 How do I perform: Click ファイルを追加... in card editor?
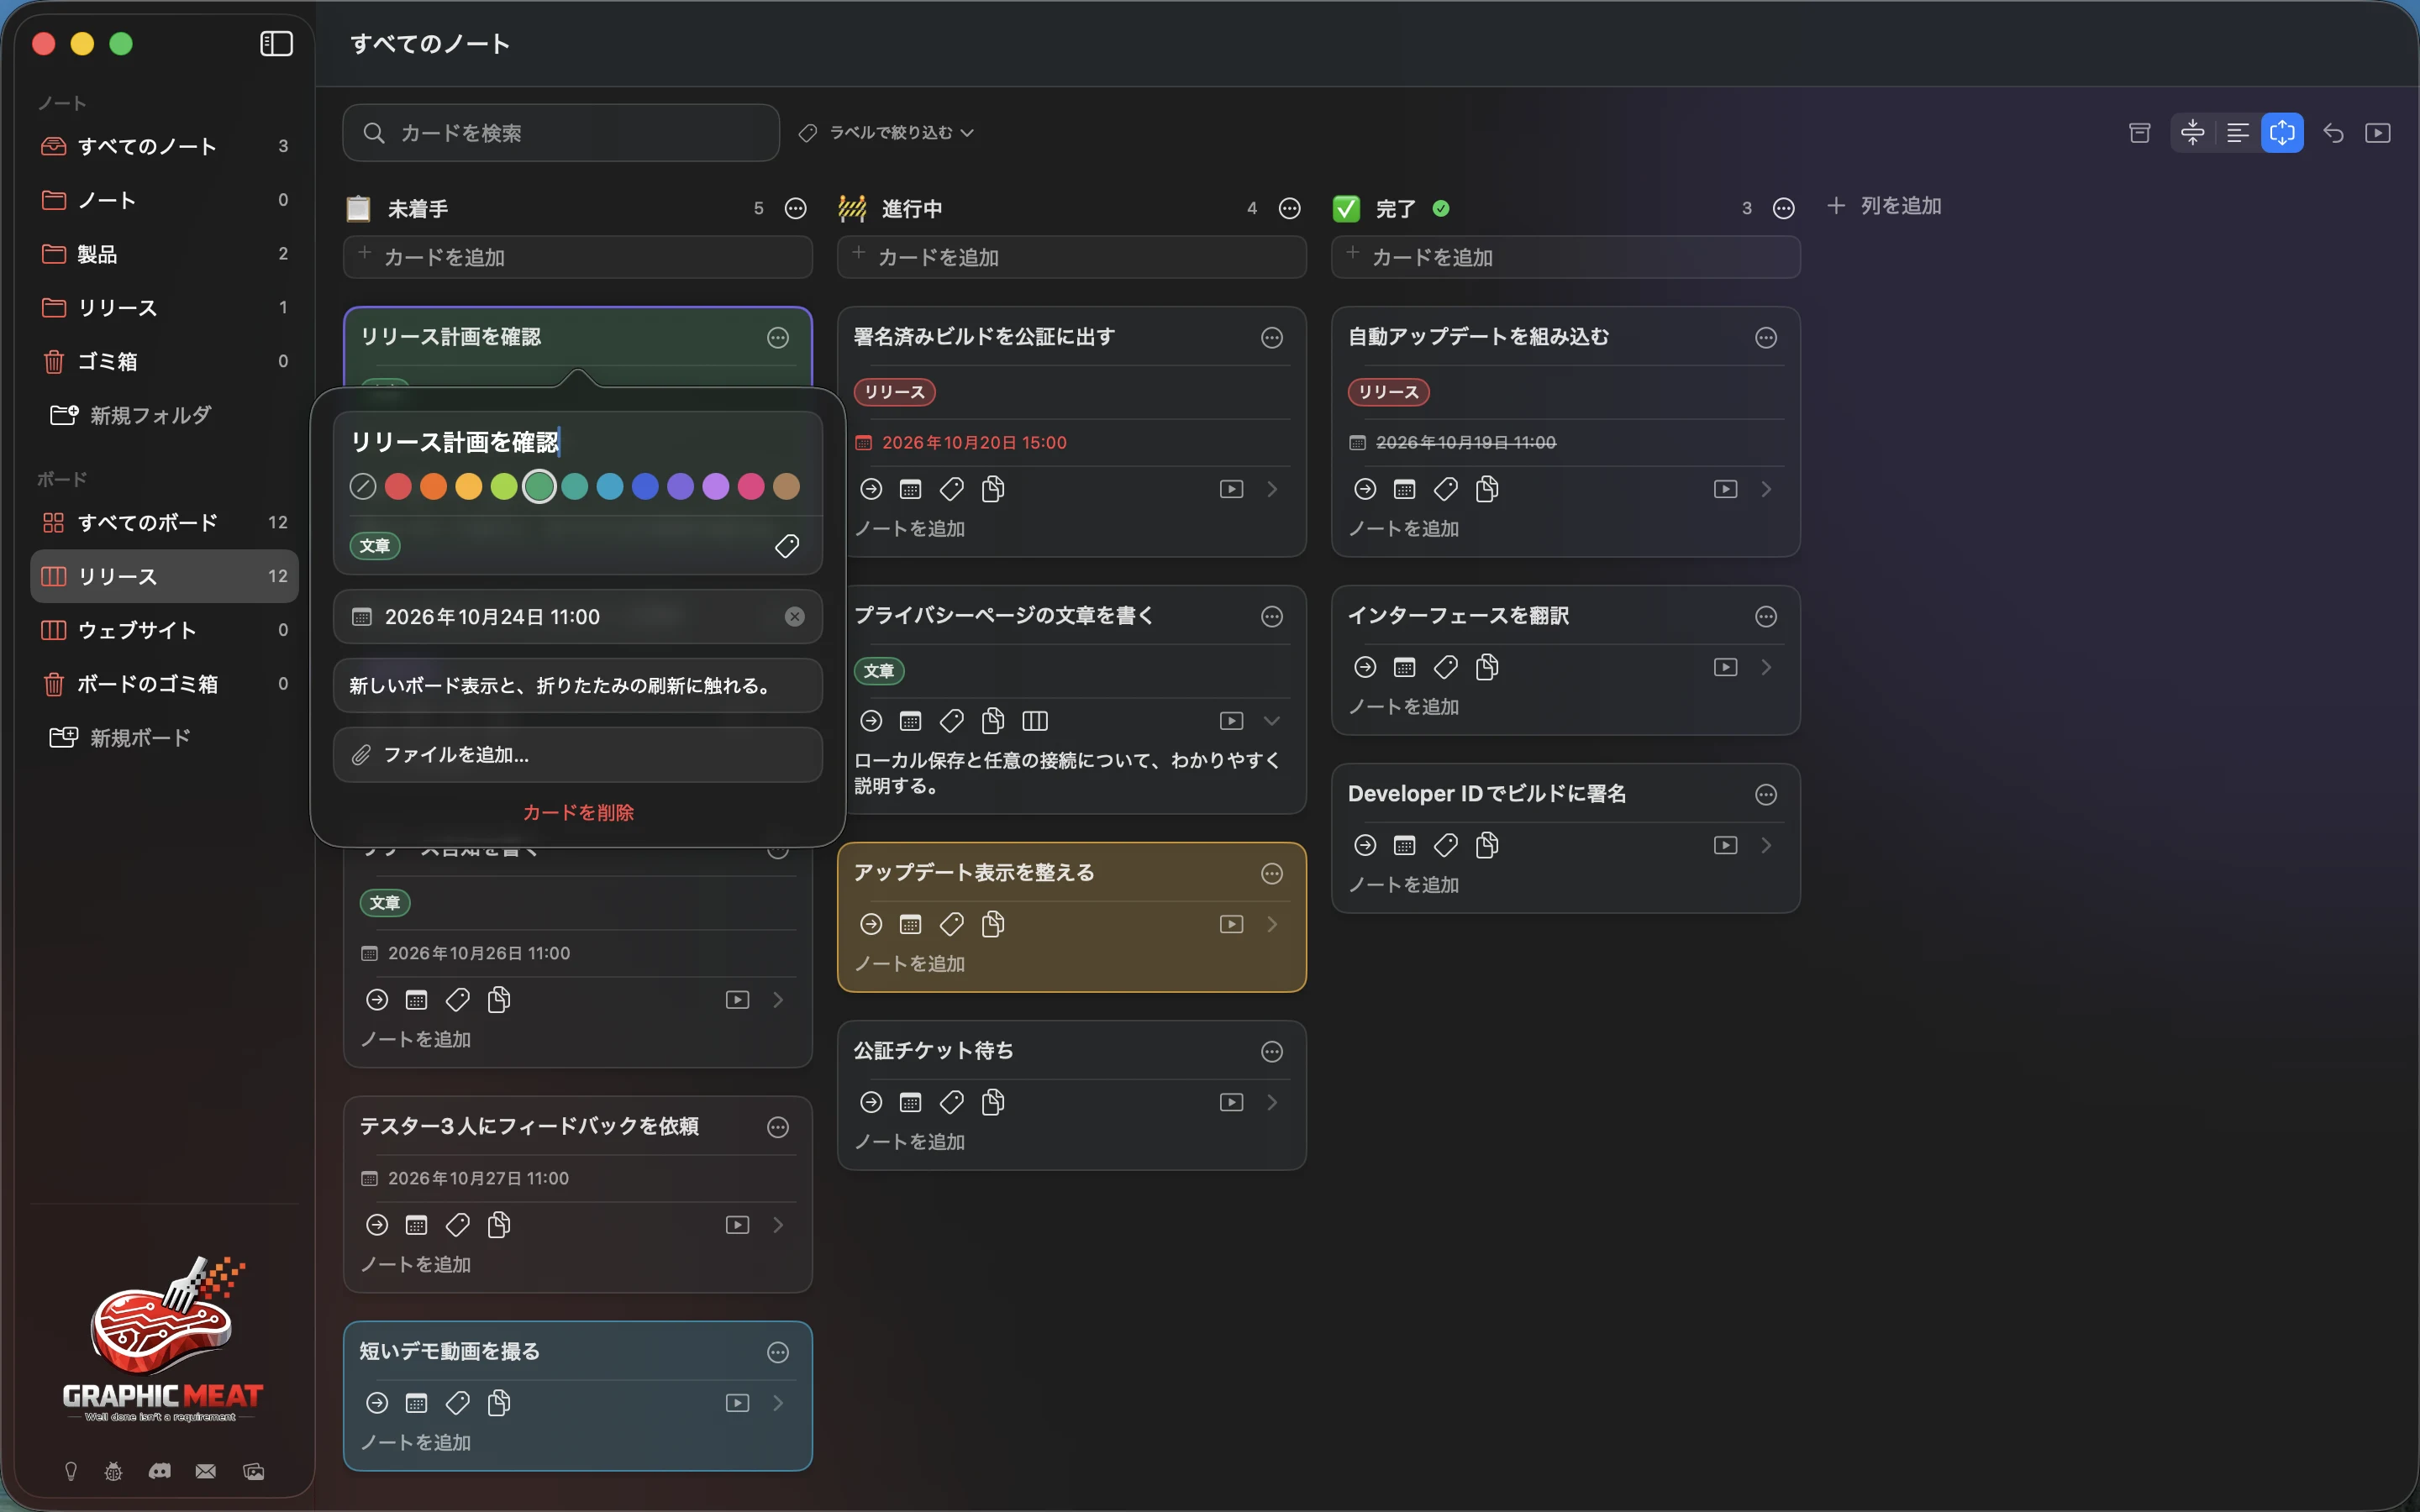(578, 755)
